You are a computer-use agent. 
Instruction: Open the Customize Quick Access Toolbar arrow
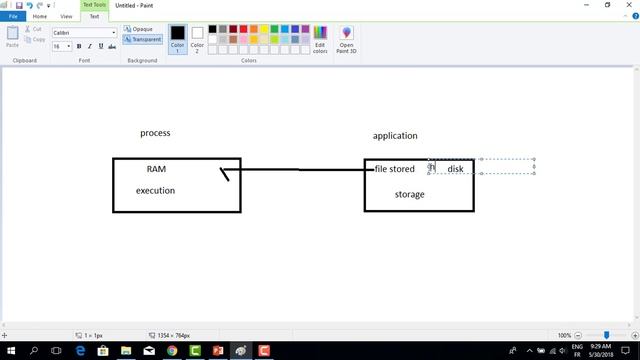pyautogui.click(x=49, y=6)
